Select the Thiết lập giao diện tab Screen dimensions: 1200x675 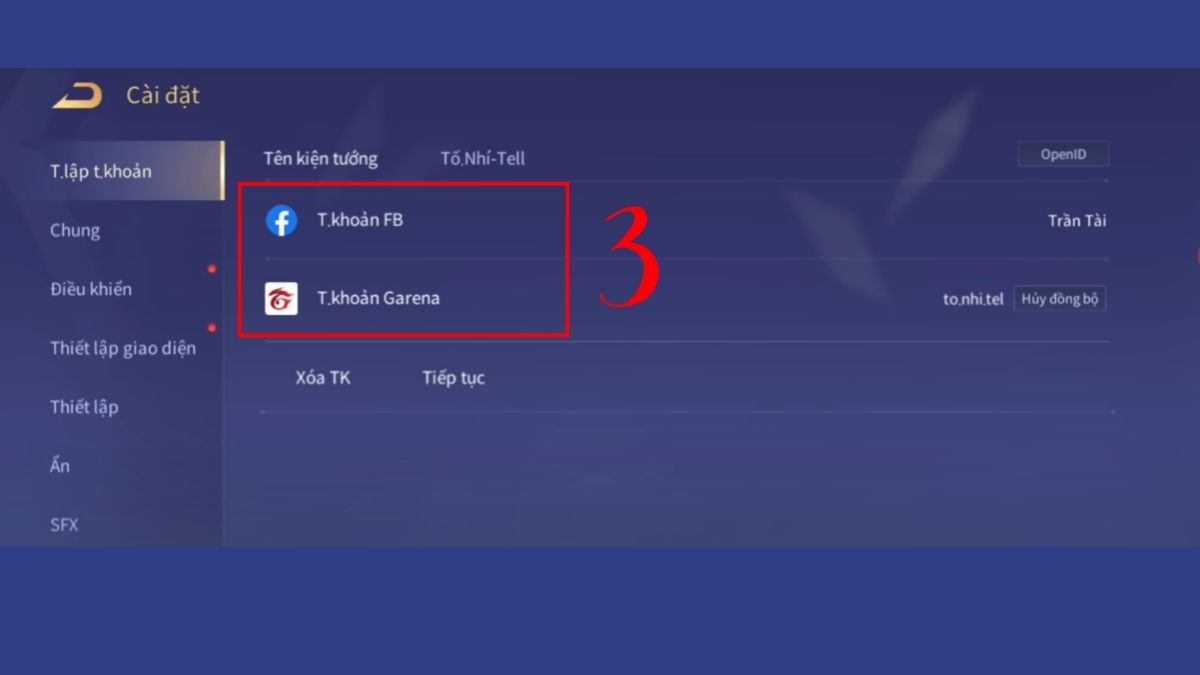[125, 348]
